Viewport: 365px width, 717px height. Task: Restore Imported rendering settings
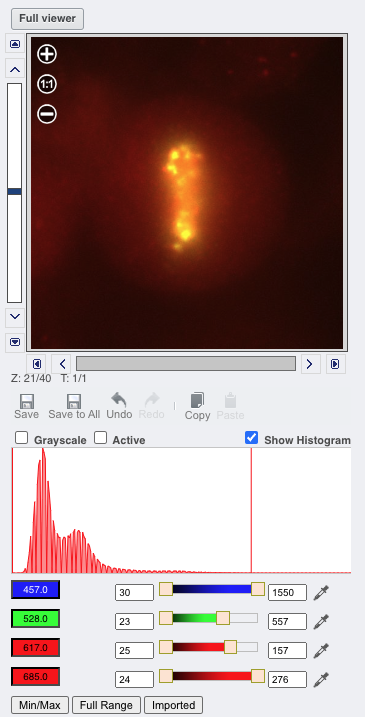click(173, 705)
